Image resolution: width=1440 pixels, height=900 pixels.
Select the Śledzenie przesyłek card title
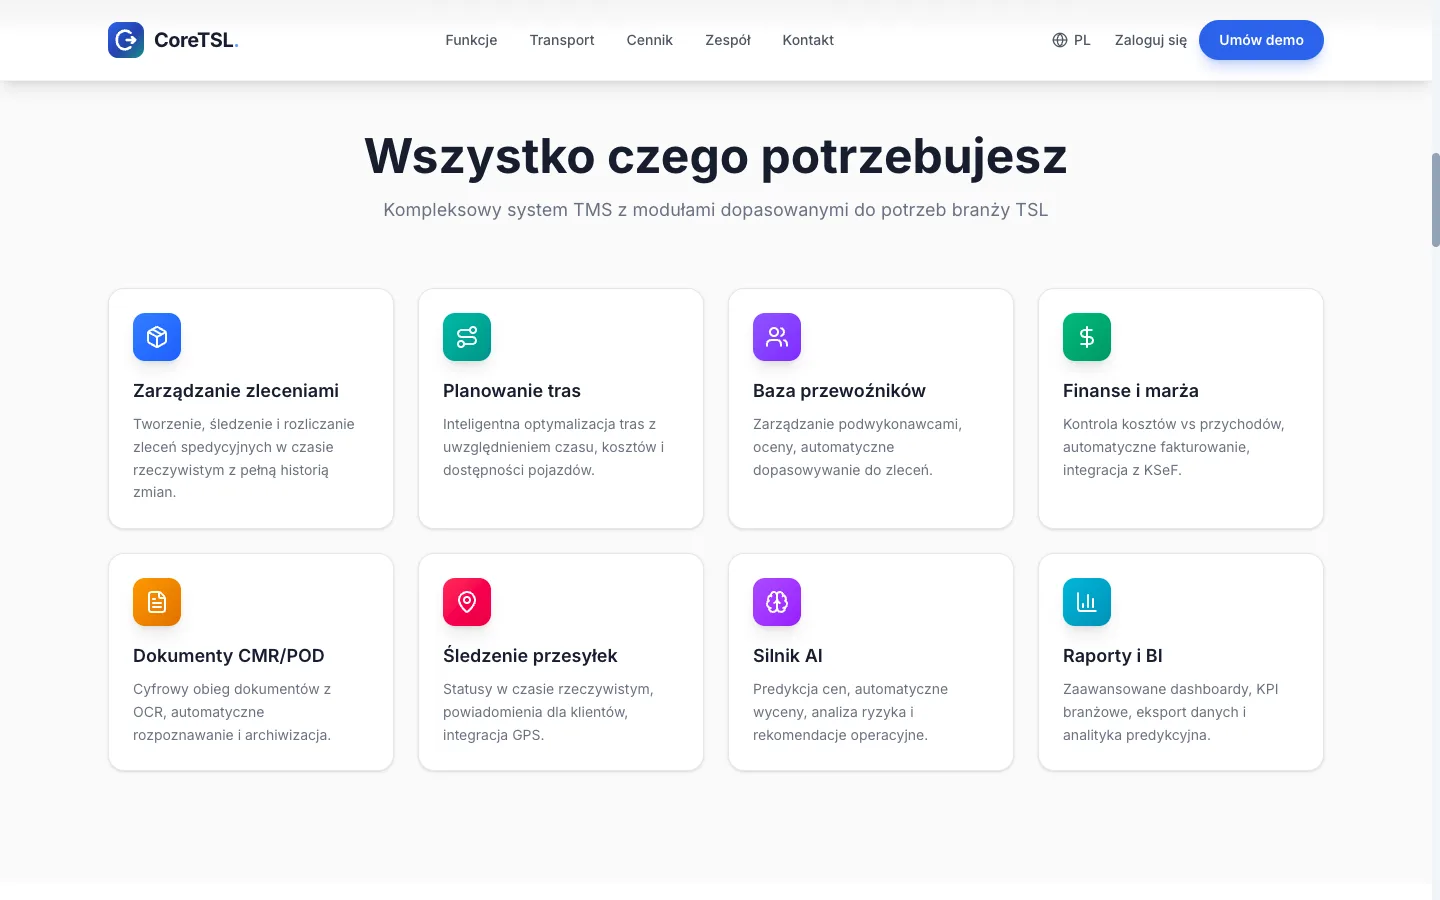coord(530,656)
